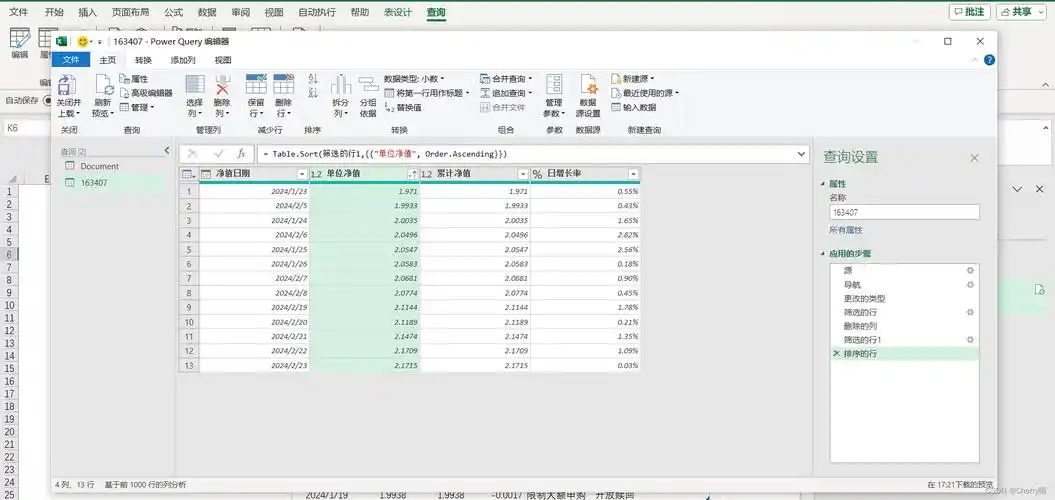Open settings gear for 筛选的行1 step

click(970, 340)
